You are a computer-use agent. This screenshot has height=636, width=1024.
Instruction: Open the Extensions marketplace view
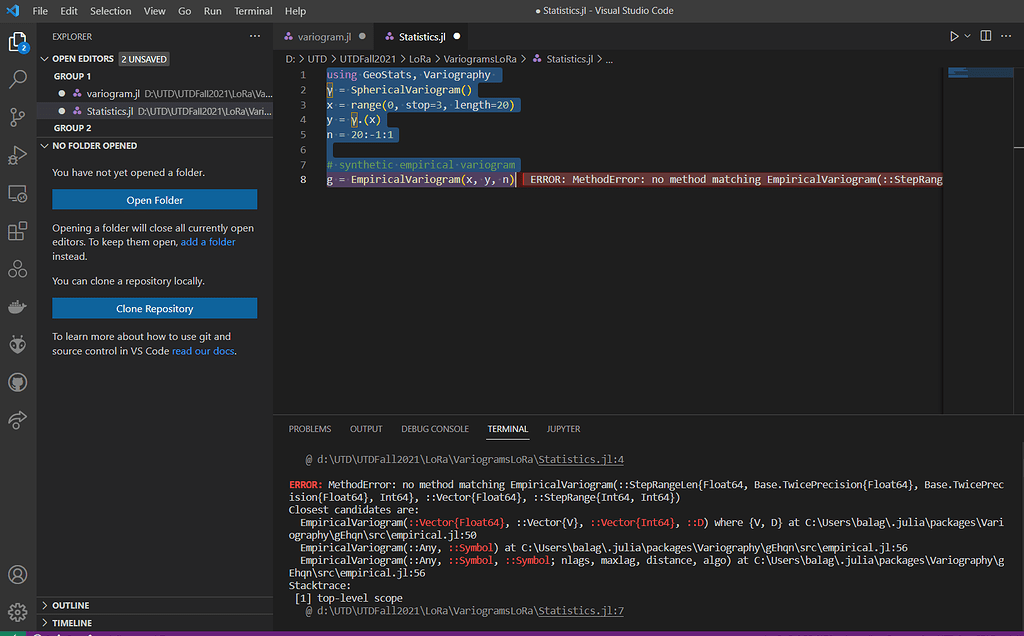click(x=17, y=232)
